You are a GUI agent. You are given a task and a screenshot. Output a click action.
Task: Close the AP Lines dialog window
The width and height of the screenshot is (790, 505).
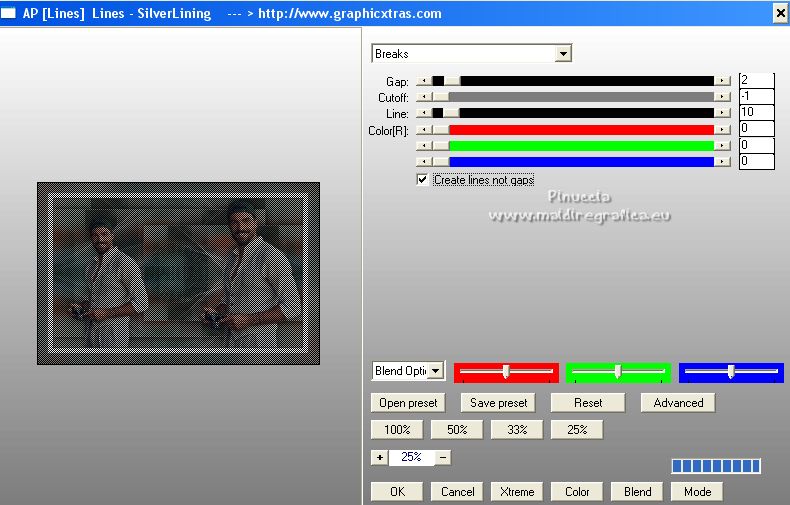coord(780,13)
